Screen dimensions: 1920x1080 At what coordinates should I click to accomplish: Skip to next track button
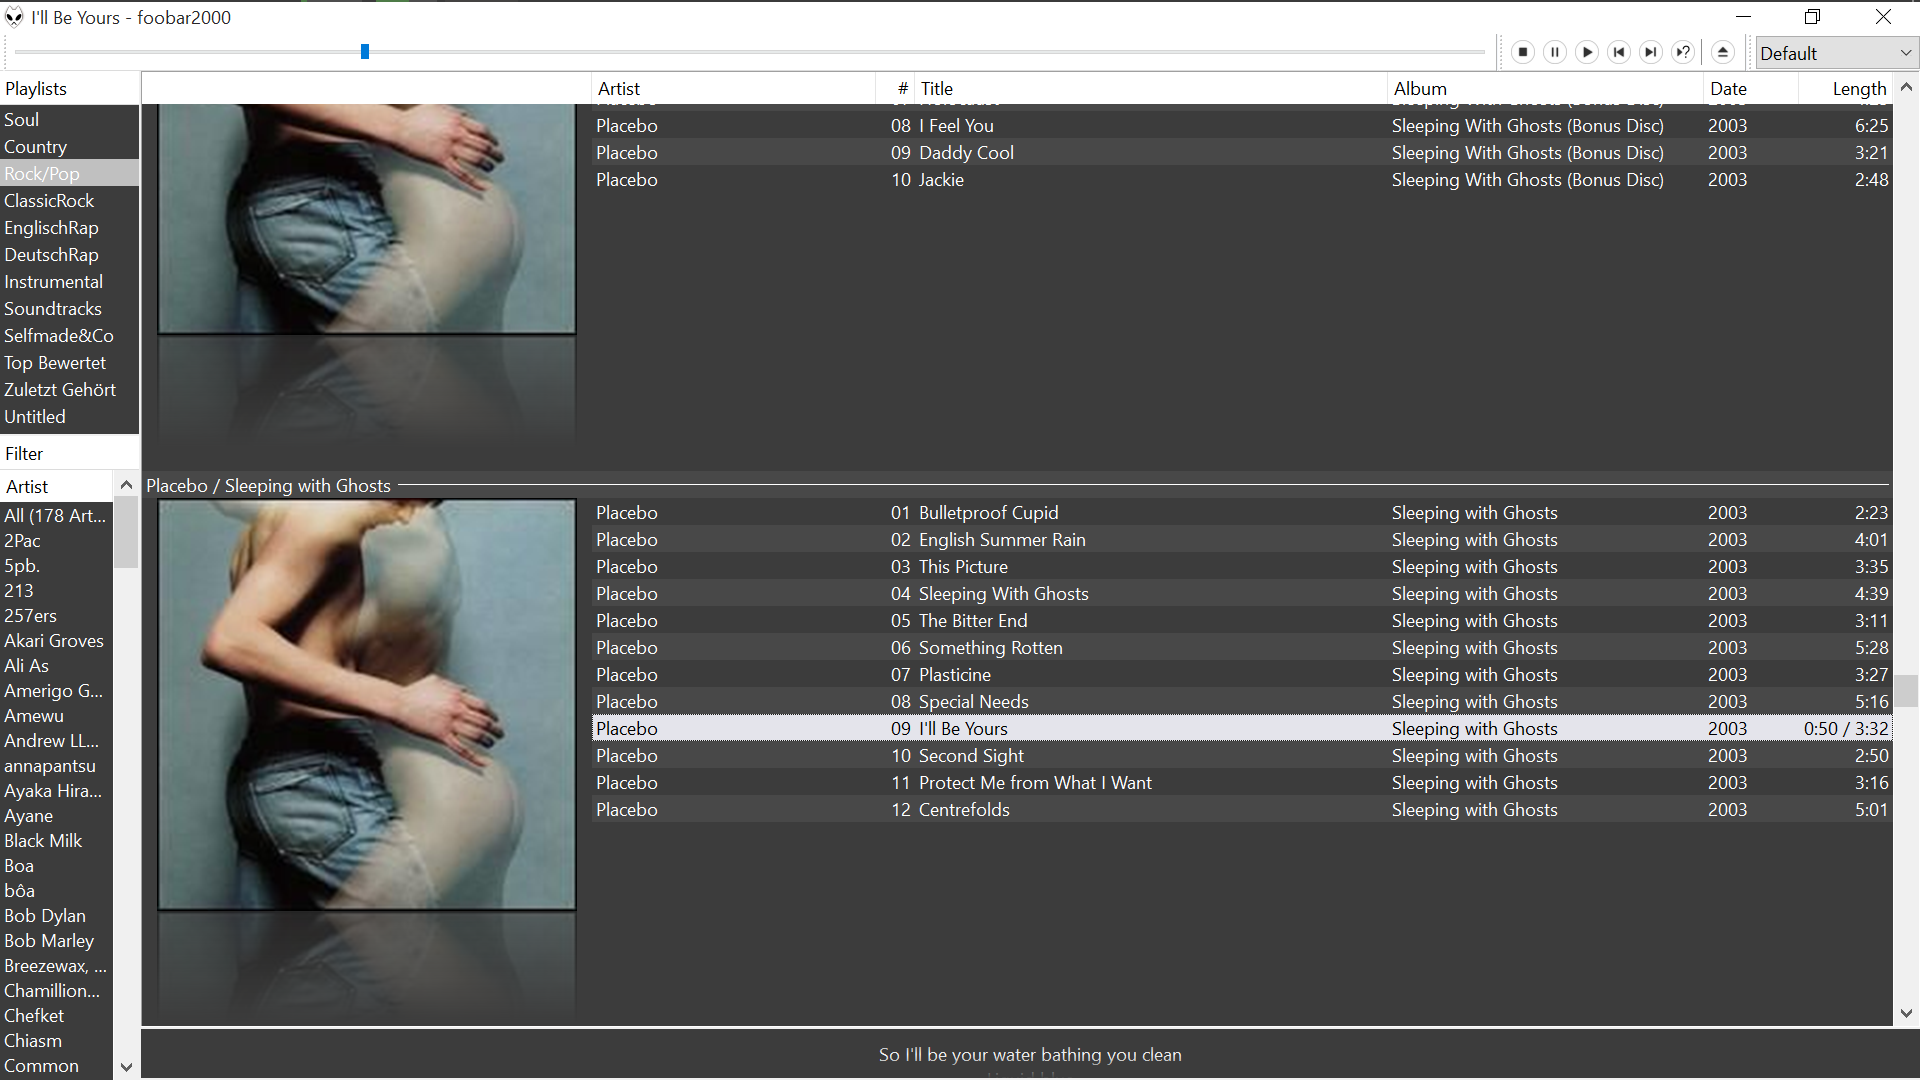tap(1651, 52)
